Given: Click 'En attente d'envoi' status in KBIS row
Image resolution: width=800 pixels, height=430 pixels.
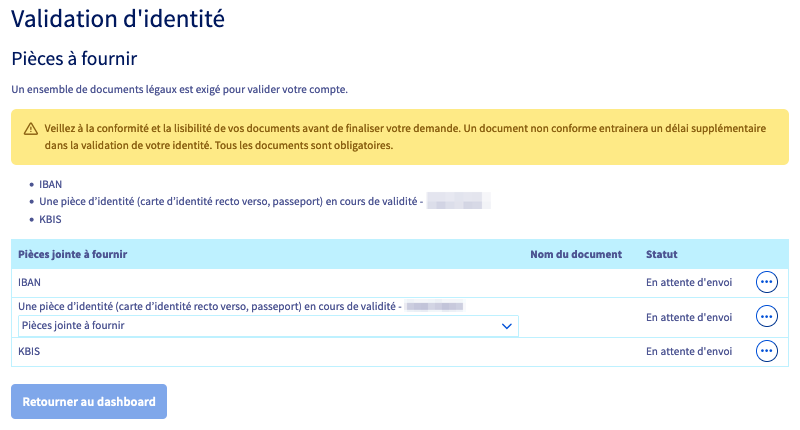Looking at the screenshot, I should [690, 352].
